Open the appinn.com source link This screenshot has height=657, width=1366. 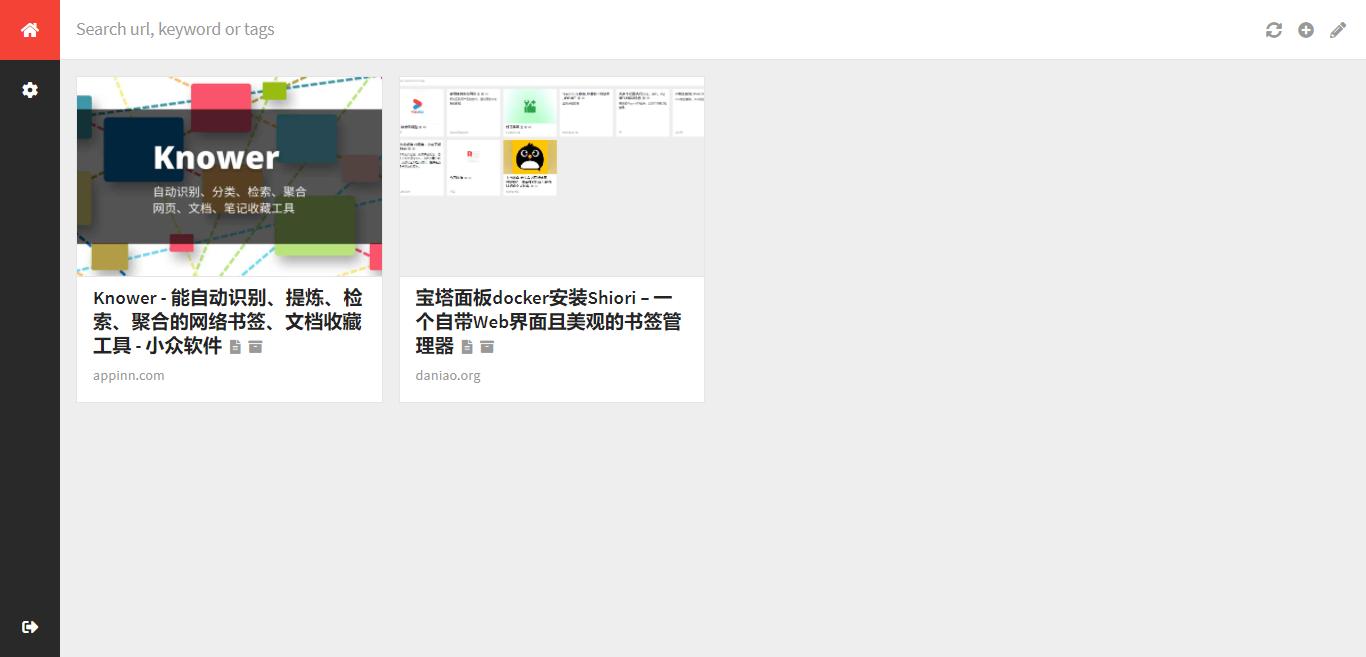128,375
